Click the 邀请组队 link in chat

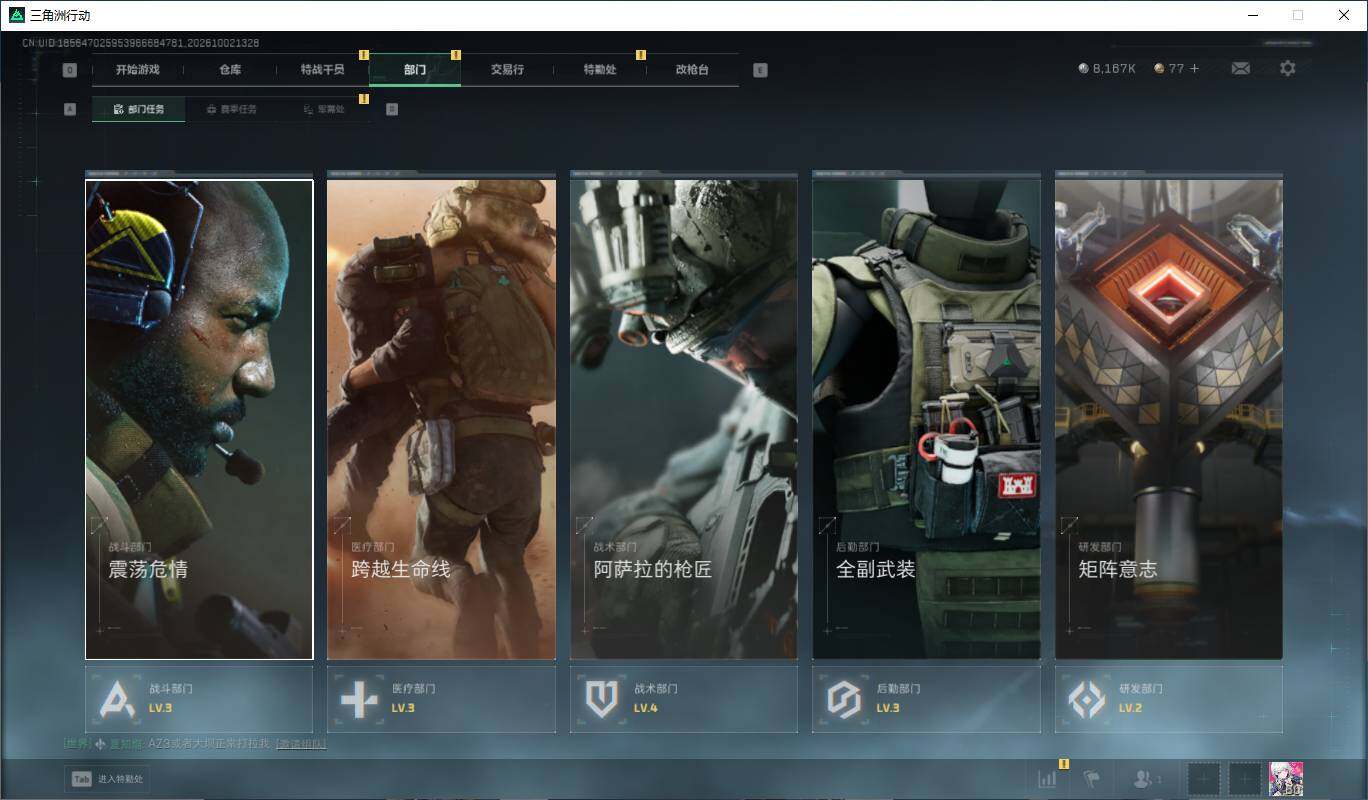[301, 744]
